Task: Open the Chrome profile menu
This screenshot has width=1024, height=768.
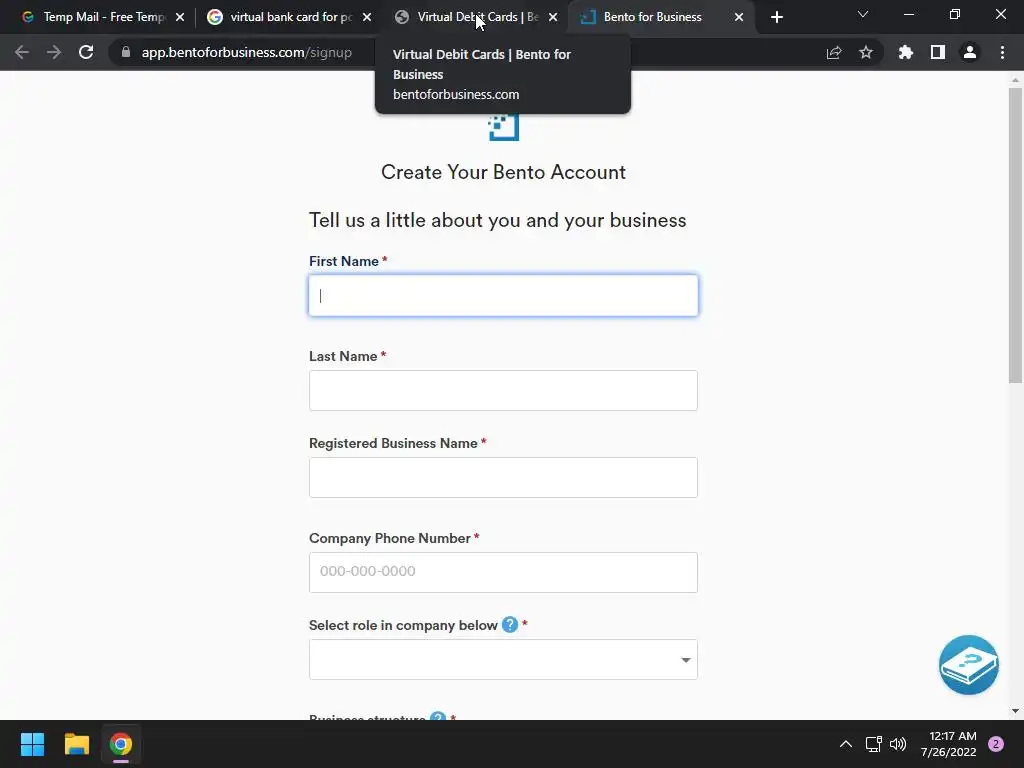Action: 970,52
